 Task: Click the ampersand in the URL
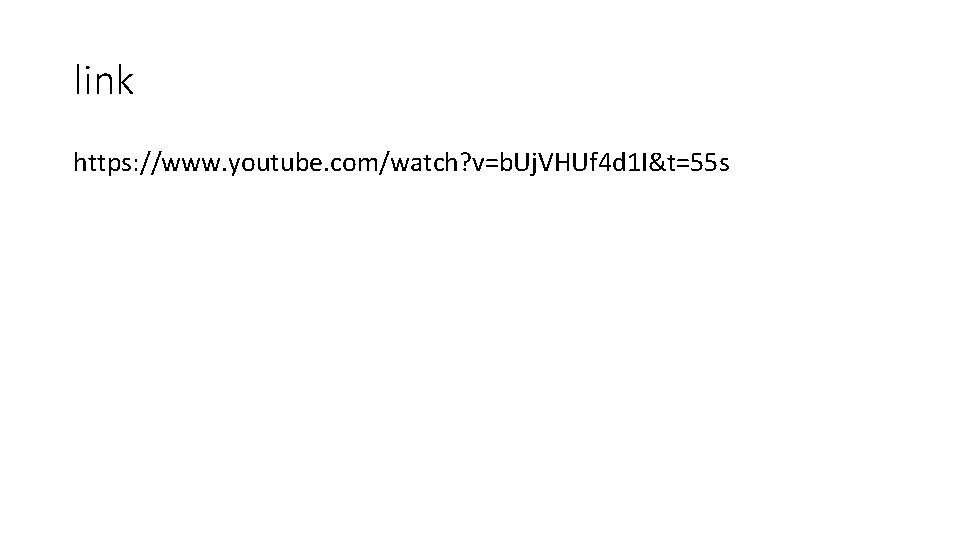(657, 163)
